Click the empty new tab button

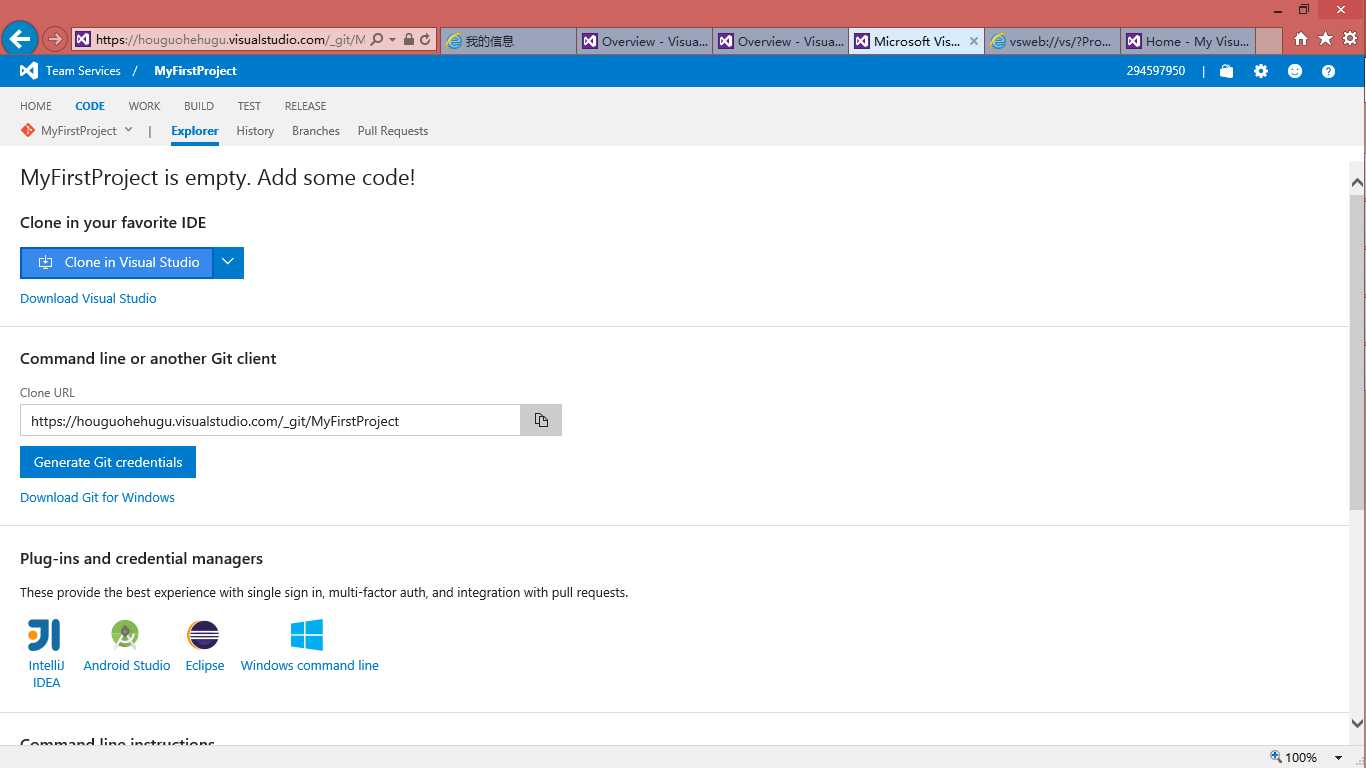coord(1268,41)
